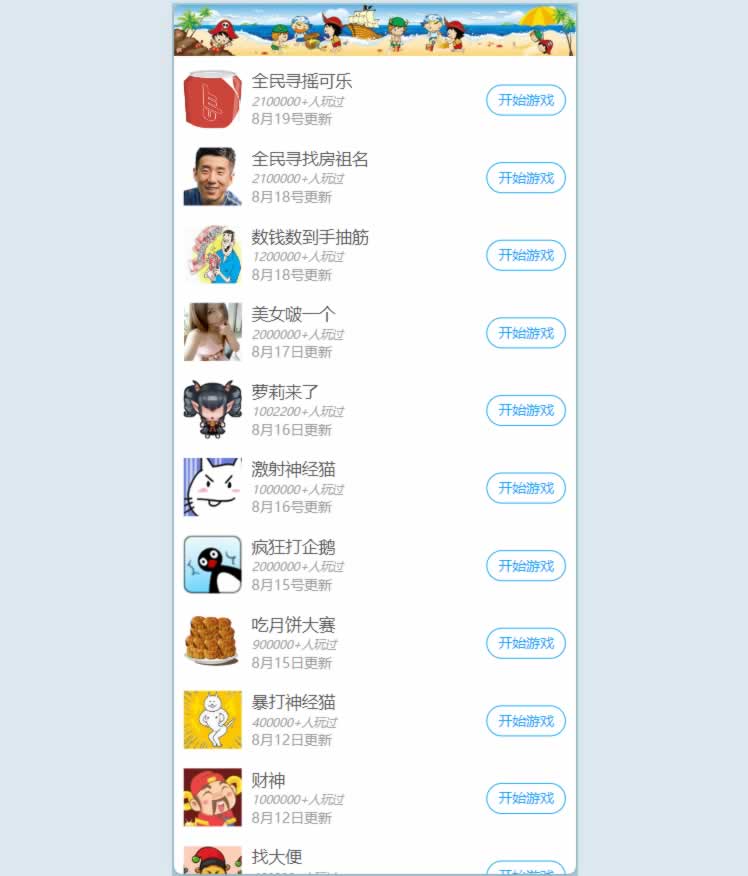Start the 萝莉来了 game
Image resolution: width=748 pixels, height=876 pixels.
(526, 411)
